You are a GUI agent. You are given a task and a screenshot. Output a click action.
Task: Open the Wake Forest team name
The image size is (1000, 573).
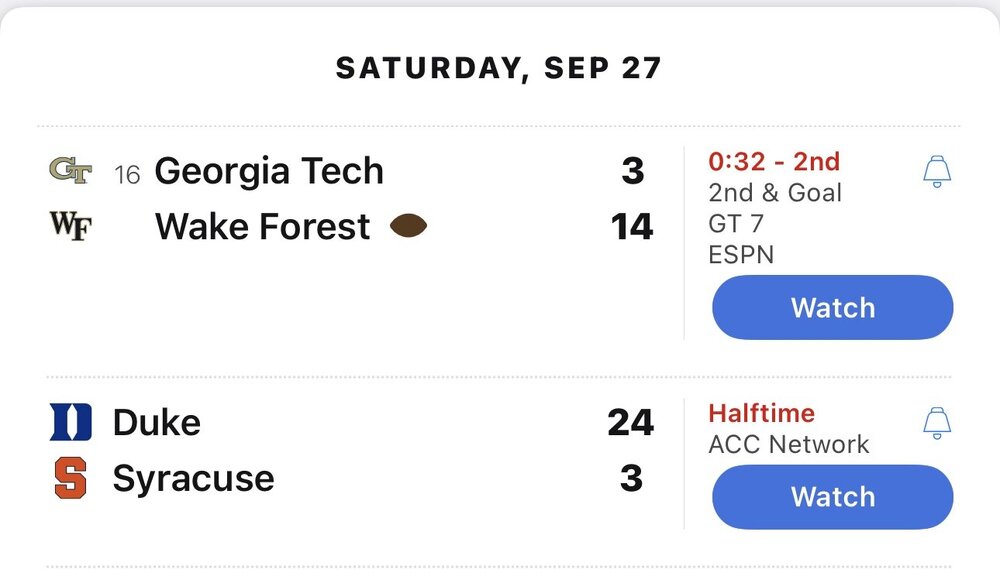(263, 227)
